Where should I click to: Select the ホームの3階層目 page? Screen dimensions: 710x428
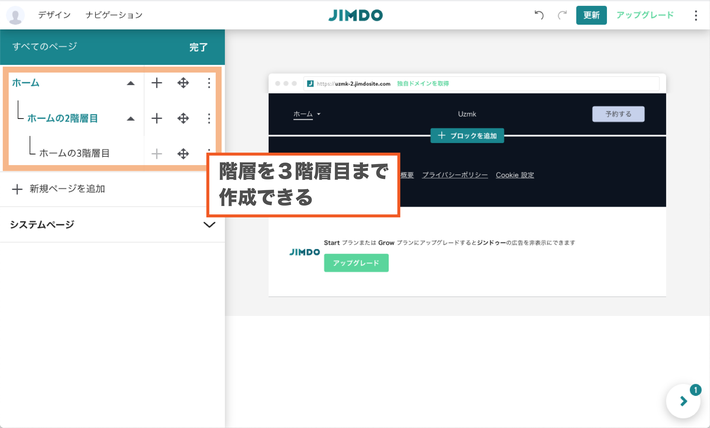[74, 154]
